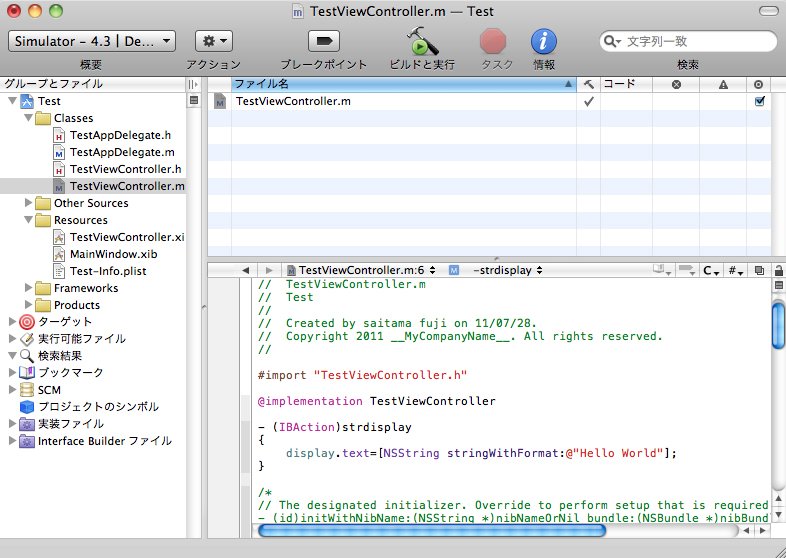Click the search field in toolbar
Viewport: 786px width, 558px height.
688,41
